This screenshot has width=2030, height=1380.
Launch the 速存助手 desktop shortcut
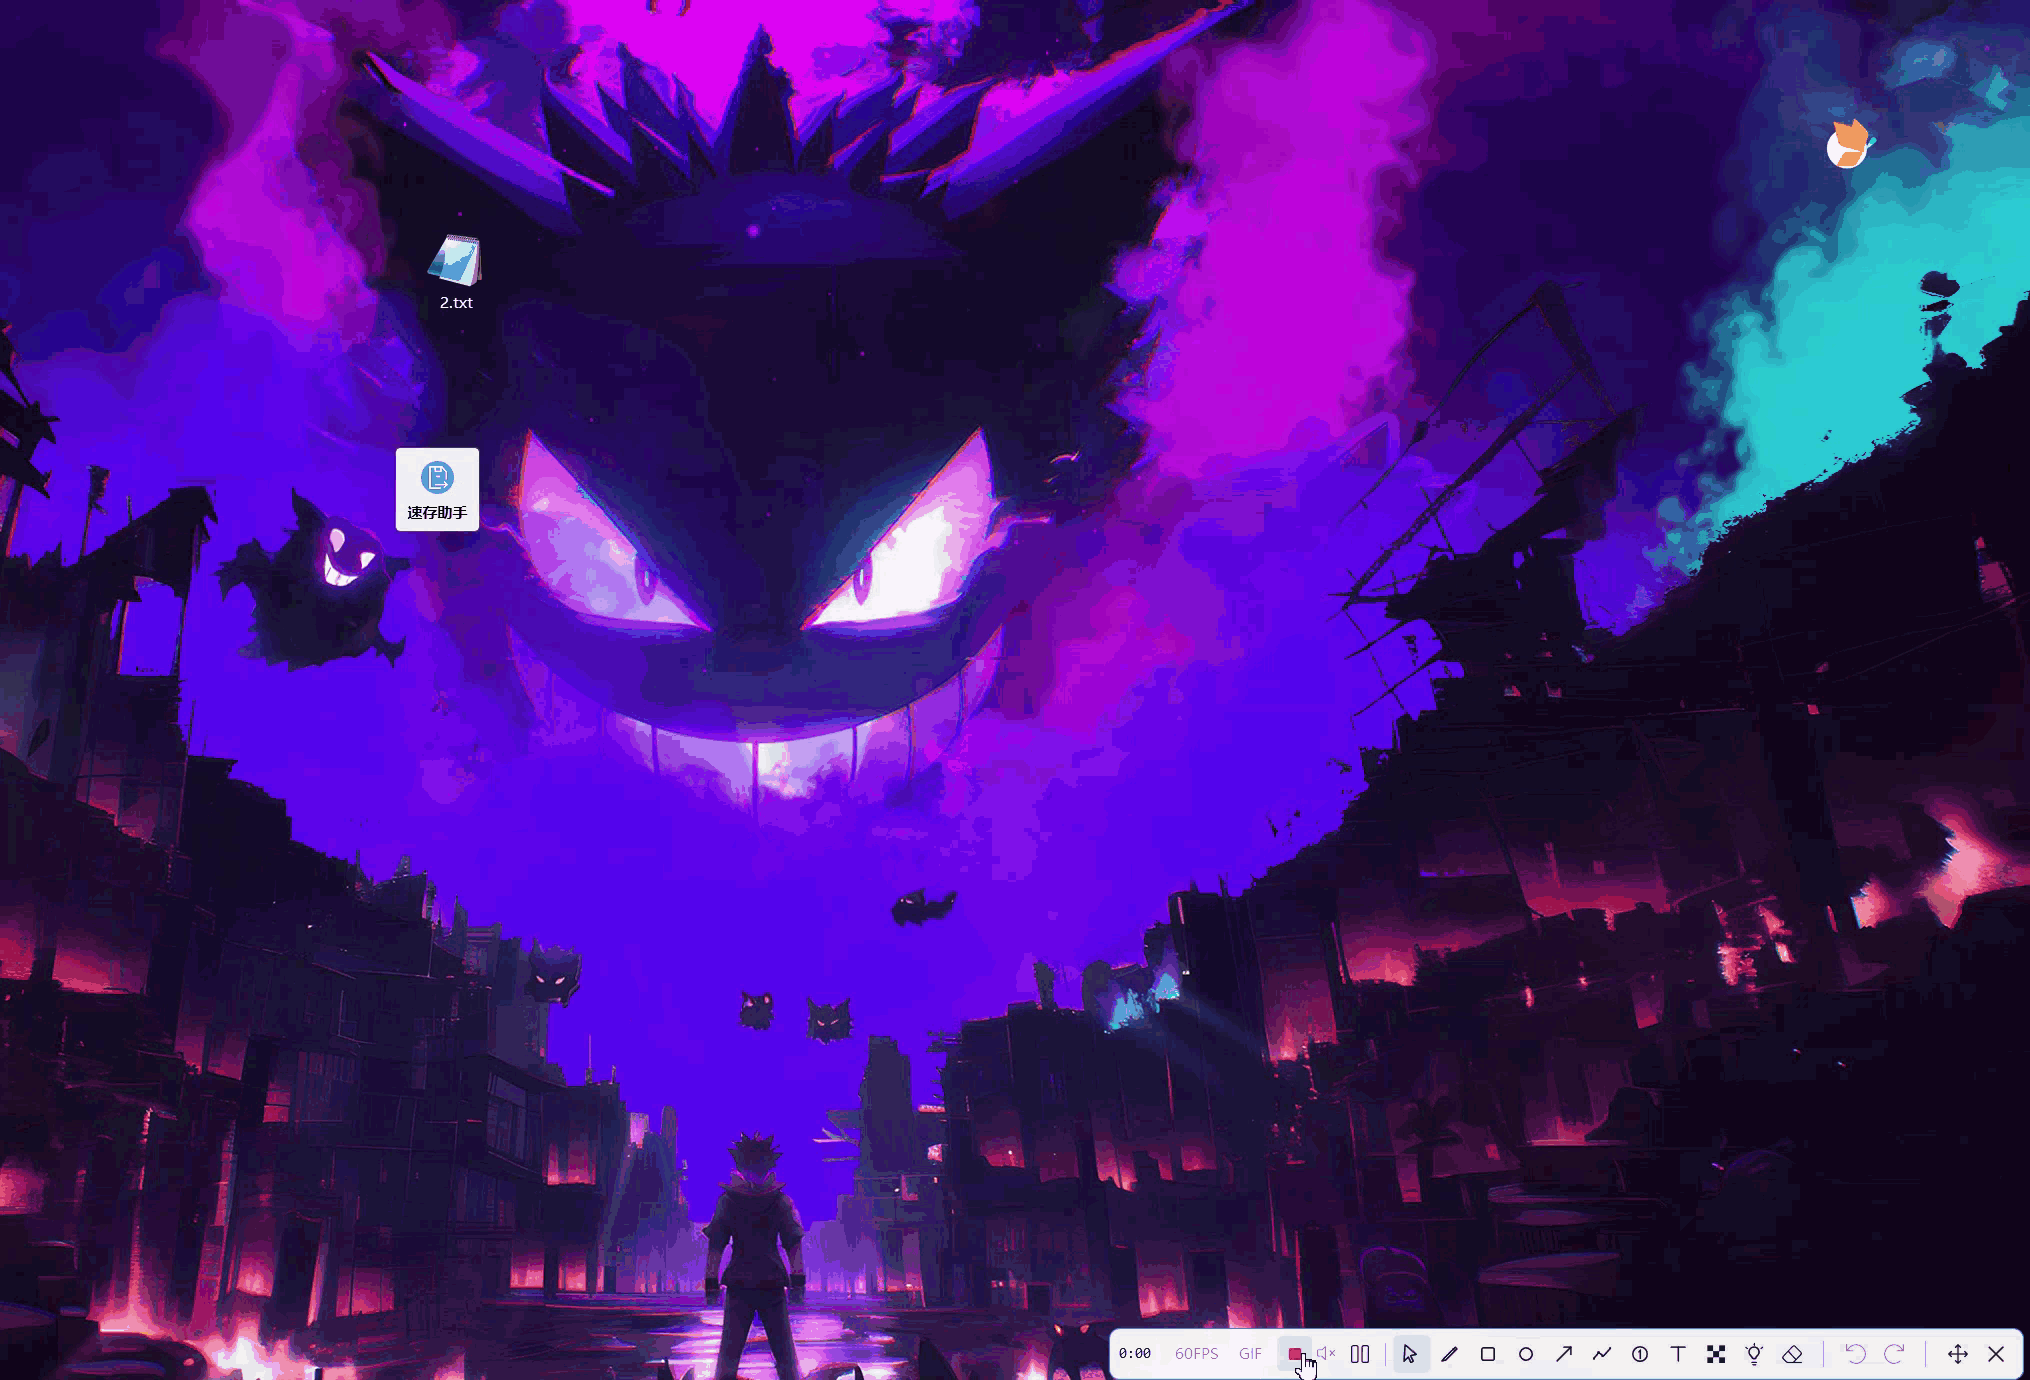[437, 489]
